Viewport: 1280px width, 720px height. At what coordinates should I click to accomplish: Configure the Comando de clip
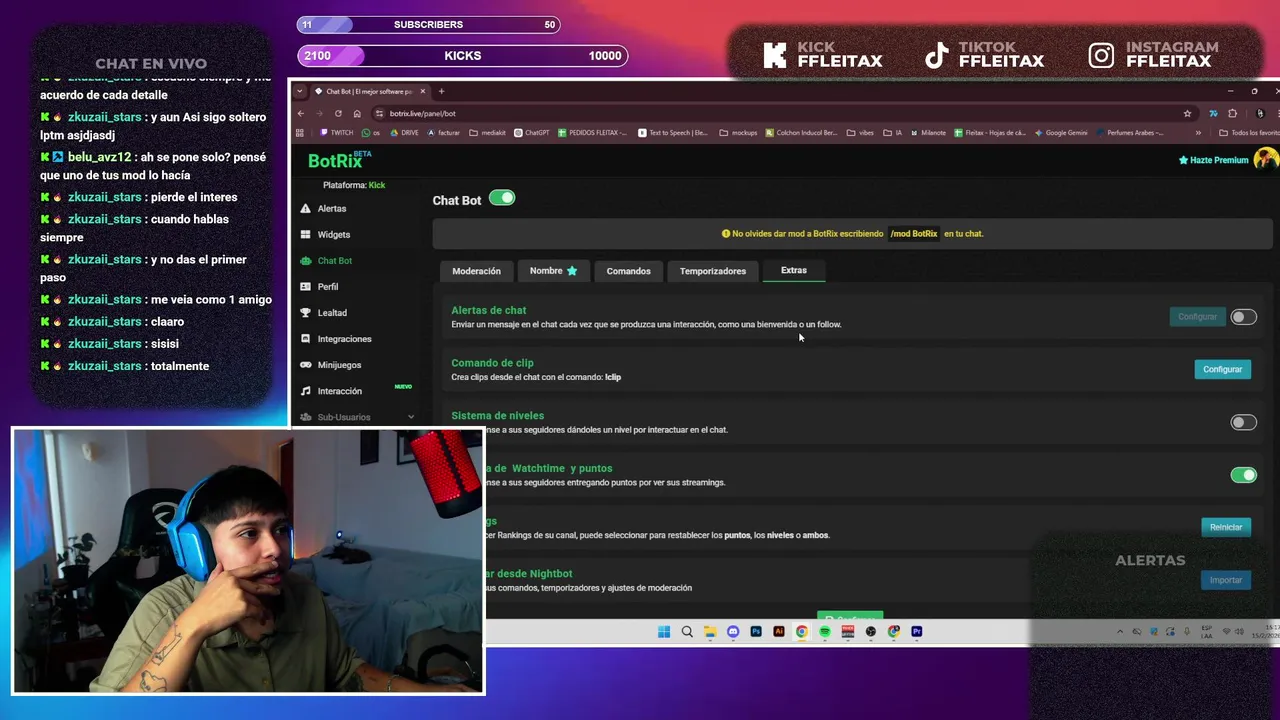coord(1222,369)
